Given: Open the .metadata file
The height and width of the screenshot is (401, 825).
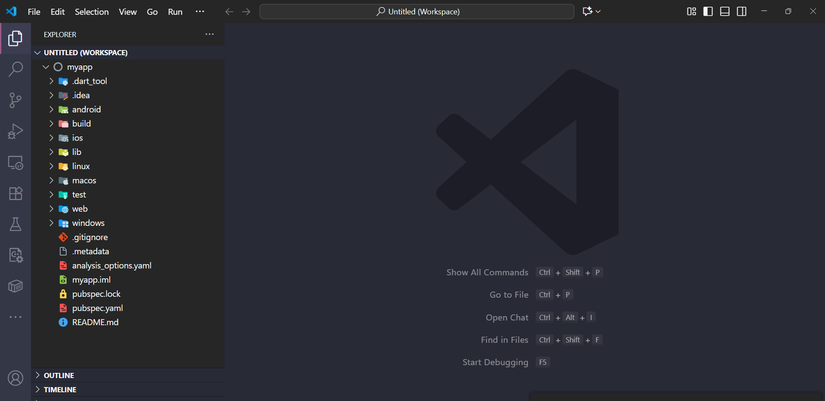Looking at the screenshot, I should point(128,252).
